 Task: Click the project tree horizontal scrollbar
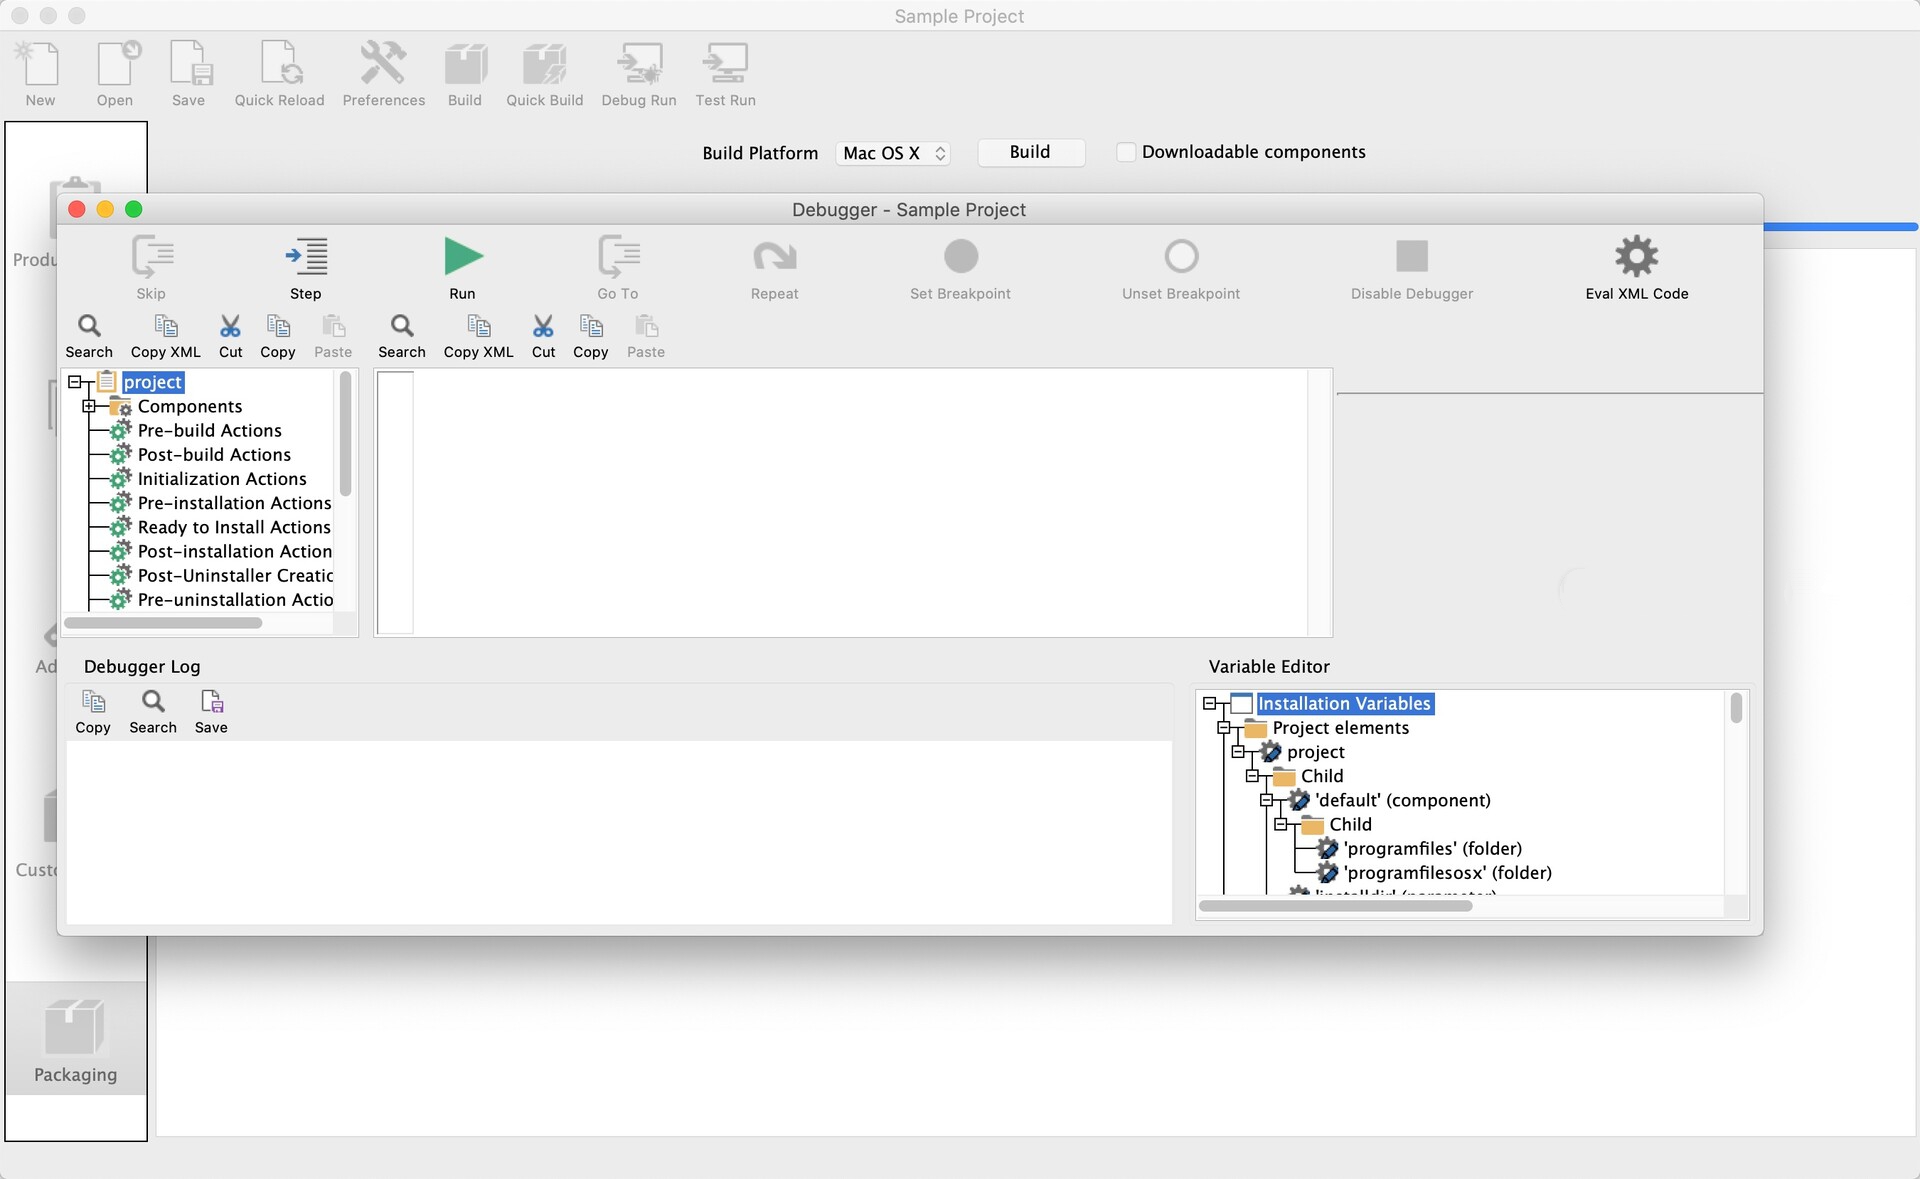(x=163, y=623)
